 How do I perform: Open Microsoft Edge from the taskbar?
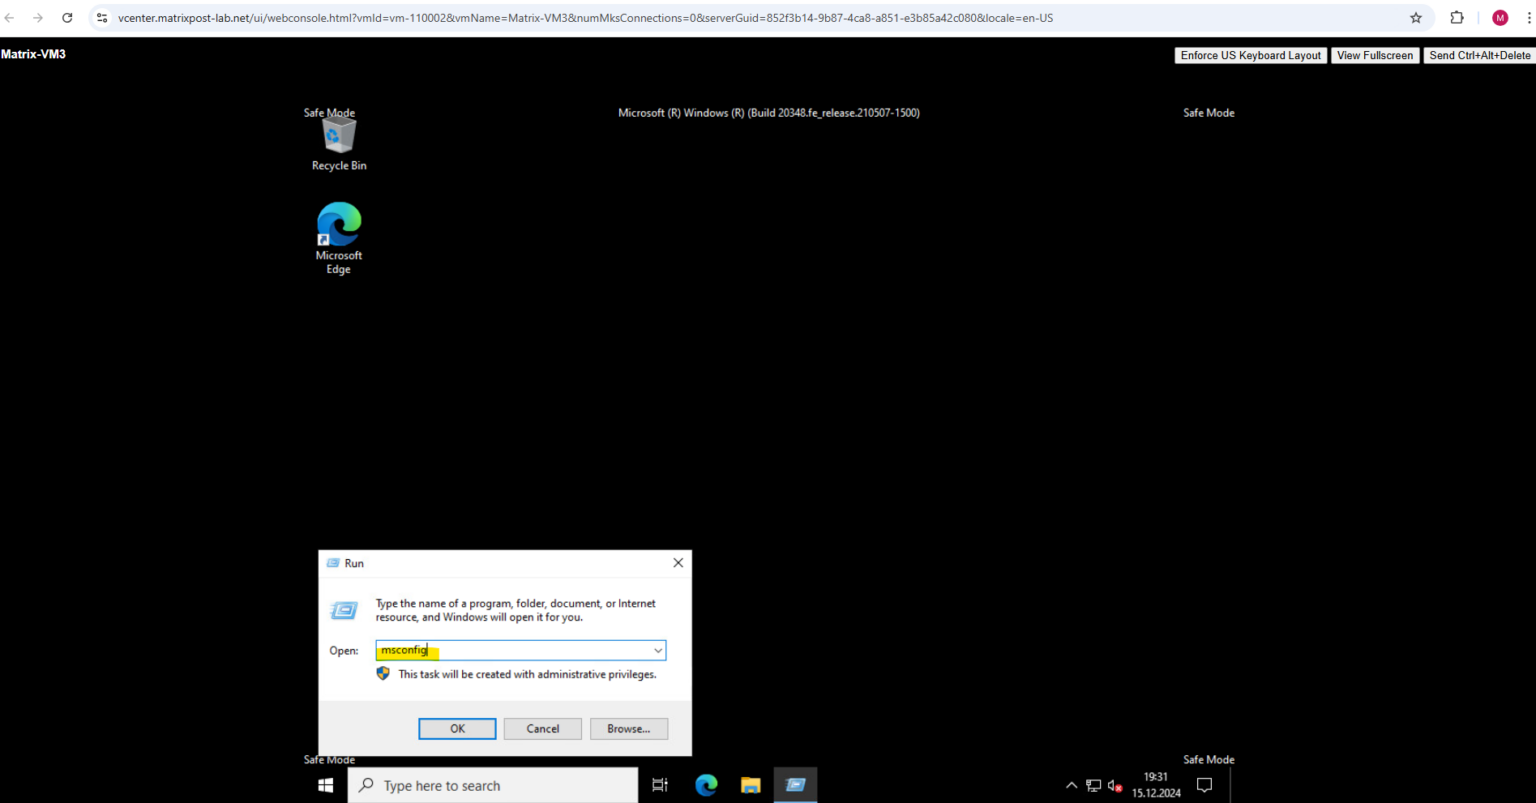click(705, 785)
